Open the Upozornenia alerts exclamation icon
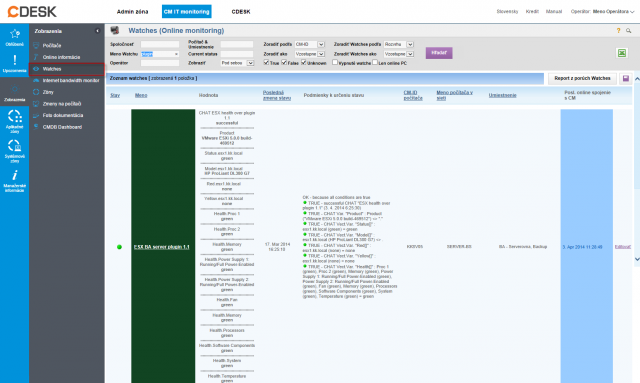This screenshot has height=383, width=640. [x=15, y=60]
